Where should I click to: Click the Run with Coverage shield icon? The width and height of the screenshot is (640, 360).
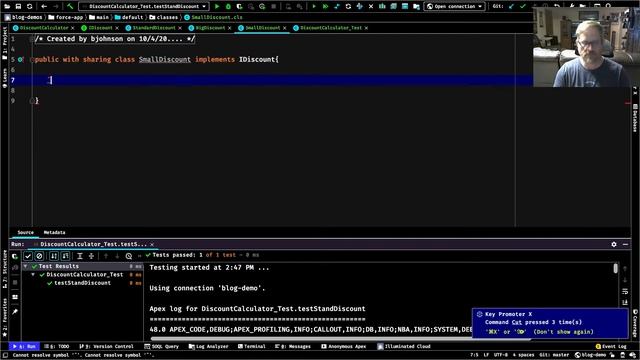[x=240, y=6]
